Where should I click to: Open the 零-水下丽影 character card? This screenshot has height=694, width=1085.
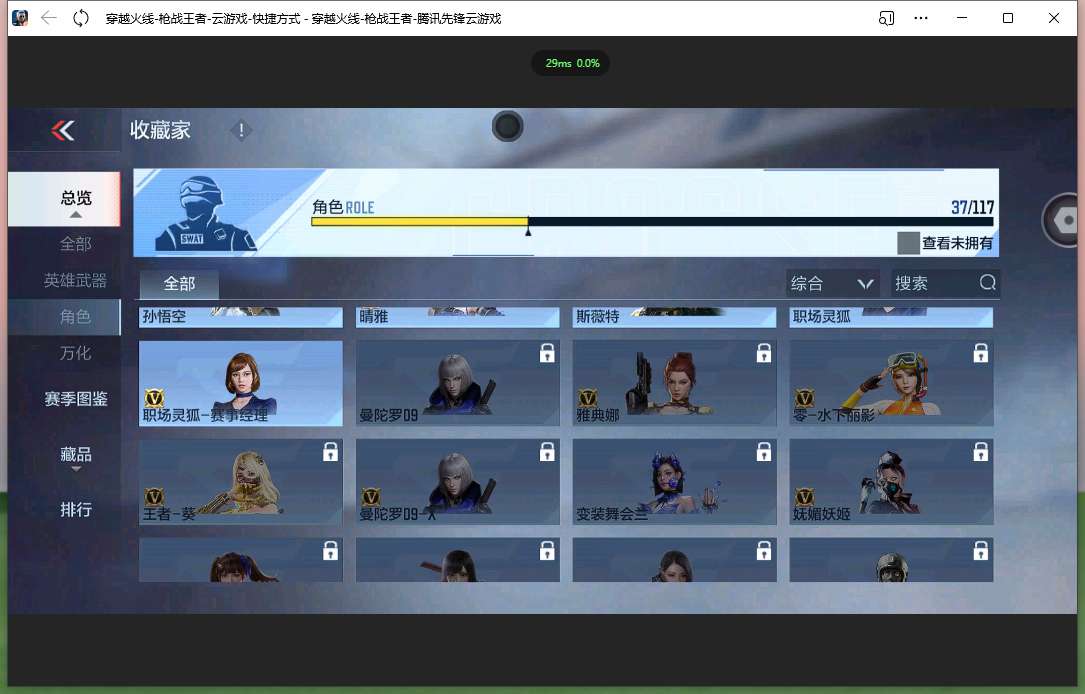tap(891, 383)
